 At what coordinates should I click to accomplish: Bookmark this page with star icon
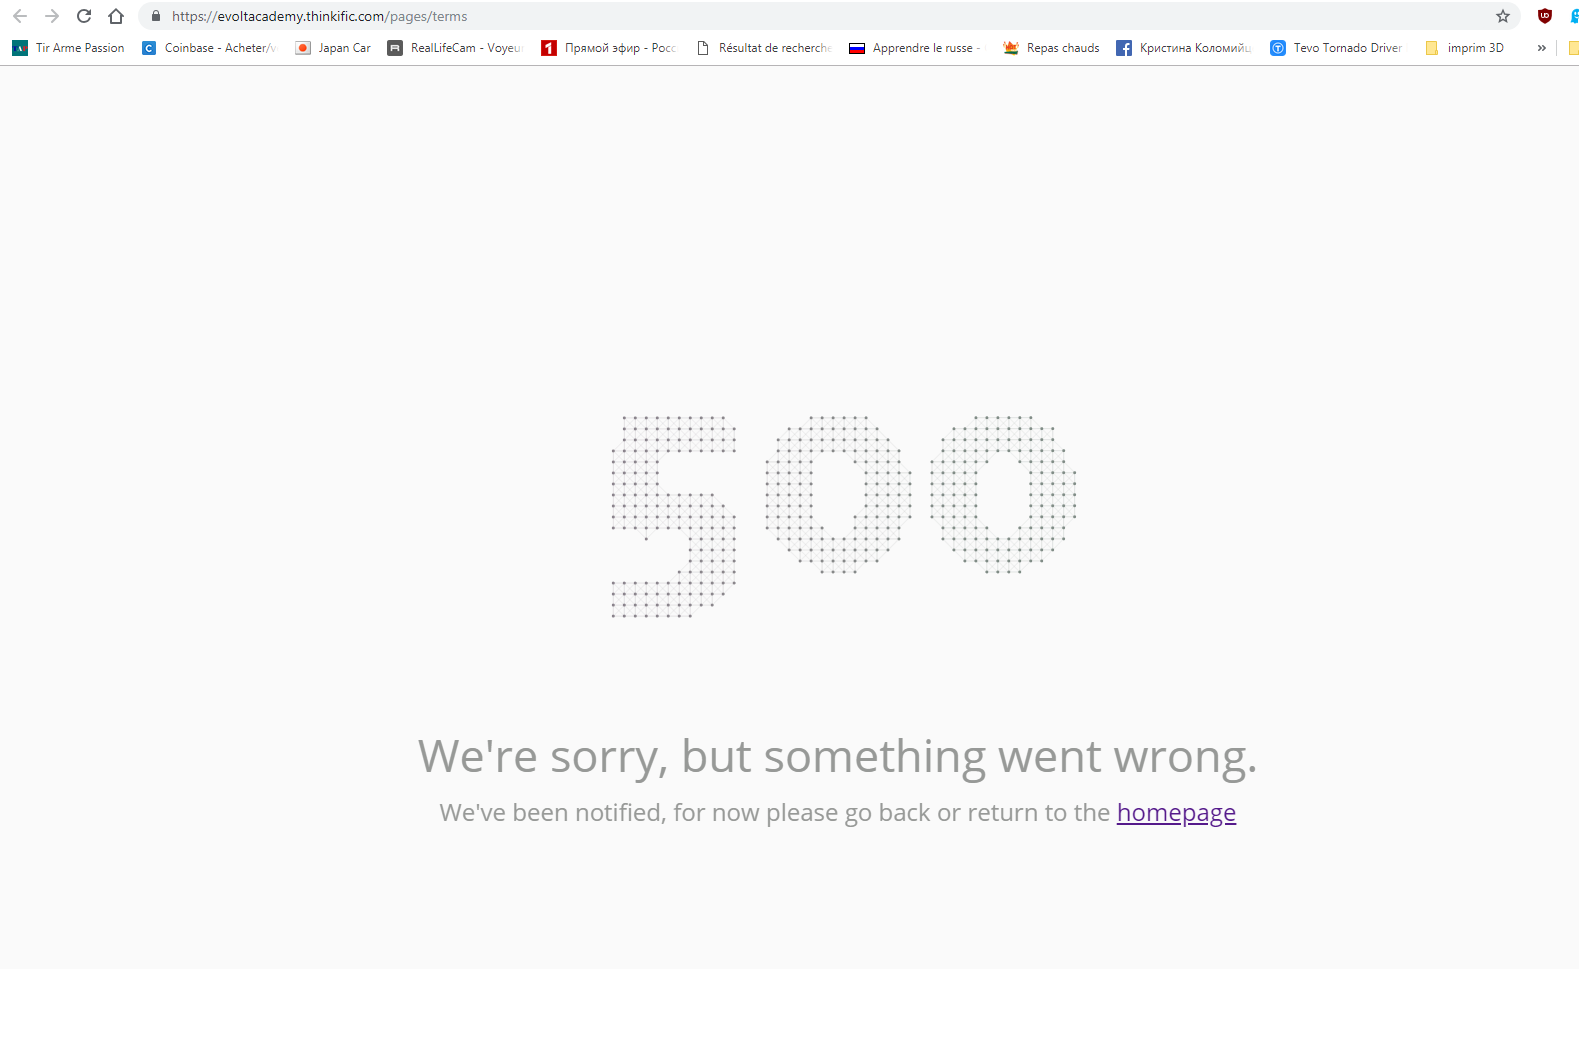(x=1502, y=16)
